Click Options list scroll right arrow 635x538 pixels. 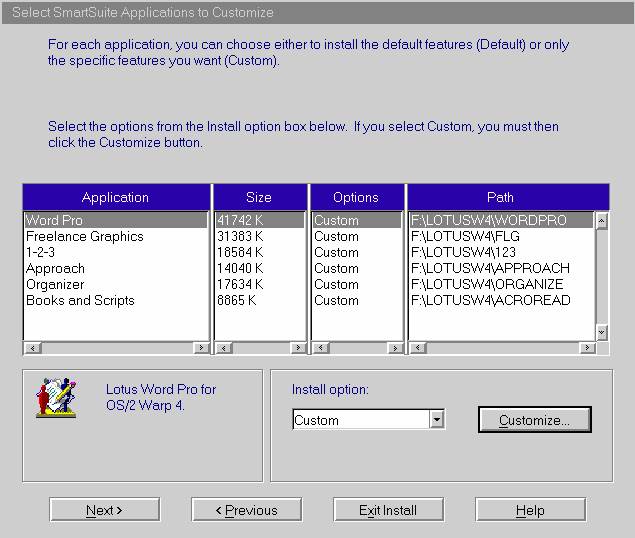[395, 348]
